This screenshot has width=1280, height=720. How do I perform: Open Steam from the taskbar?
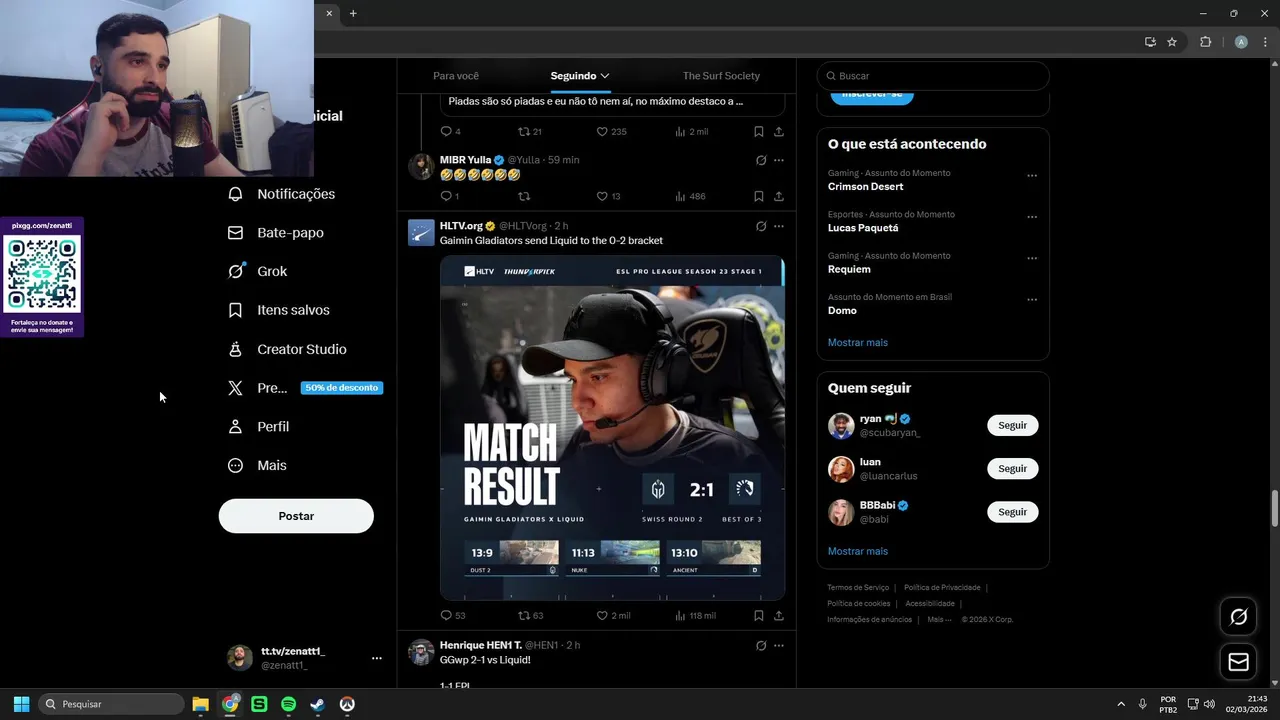pos(318,704)
